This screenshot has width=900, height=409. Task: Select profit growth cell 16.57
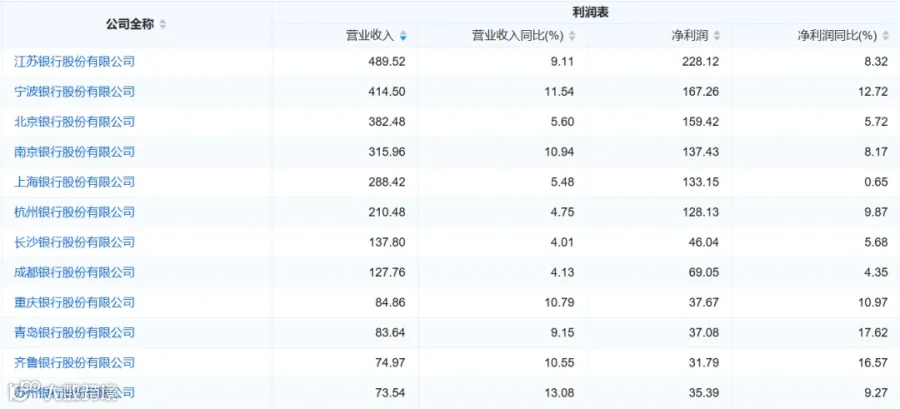pyautogui.click(x=872, y=363)
